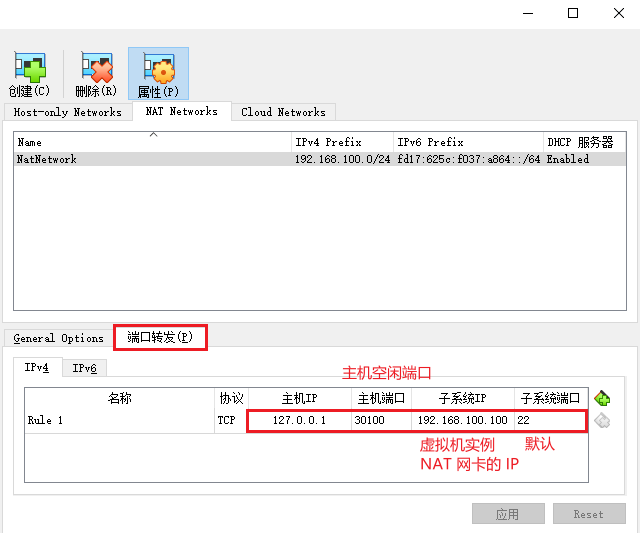
Task: Click the TCP protocol cell of Rule 1
Action: coord(226,420)
